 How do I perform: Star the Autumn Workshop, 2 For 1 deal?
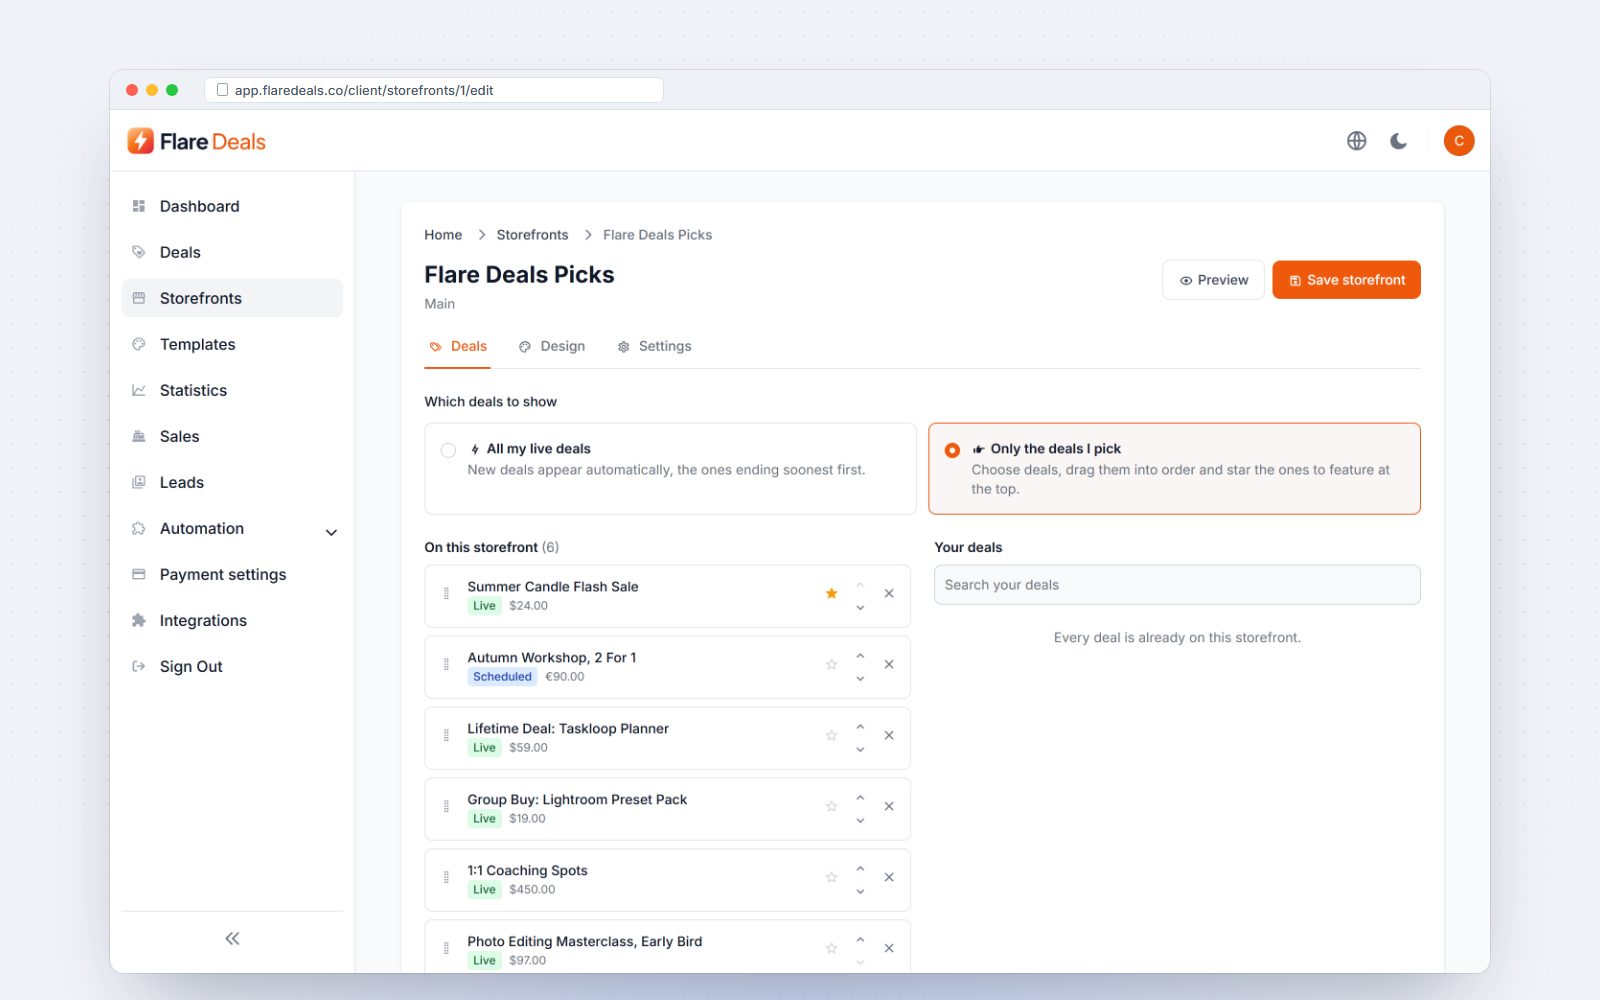click(831, 664)
